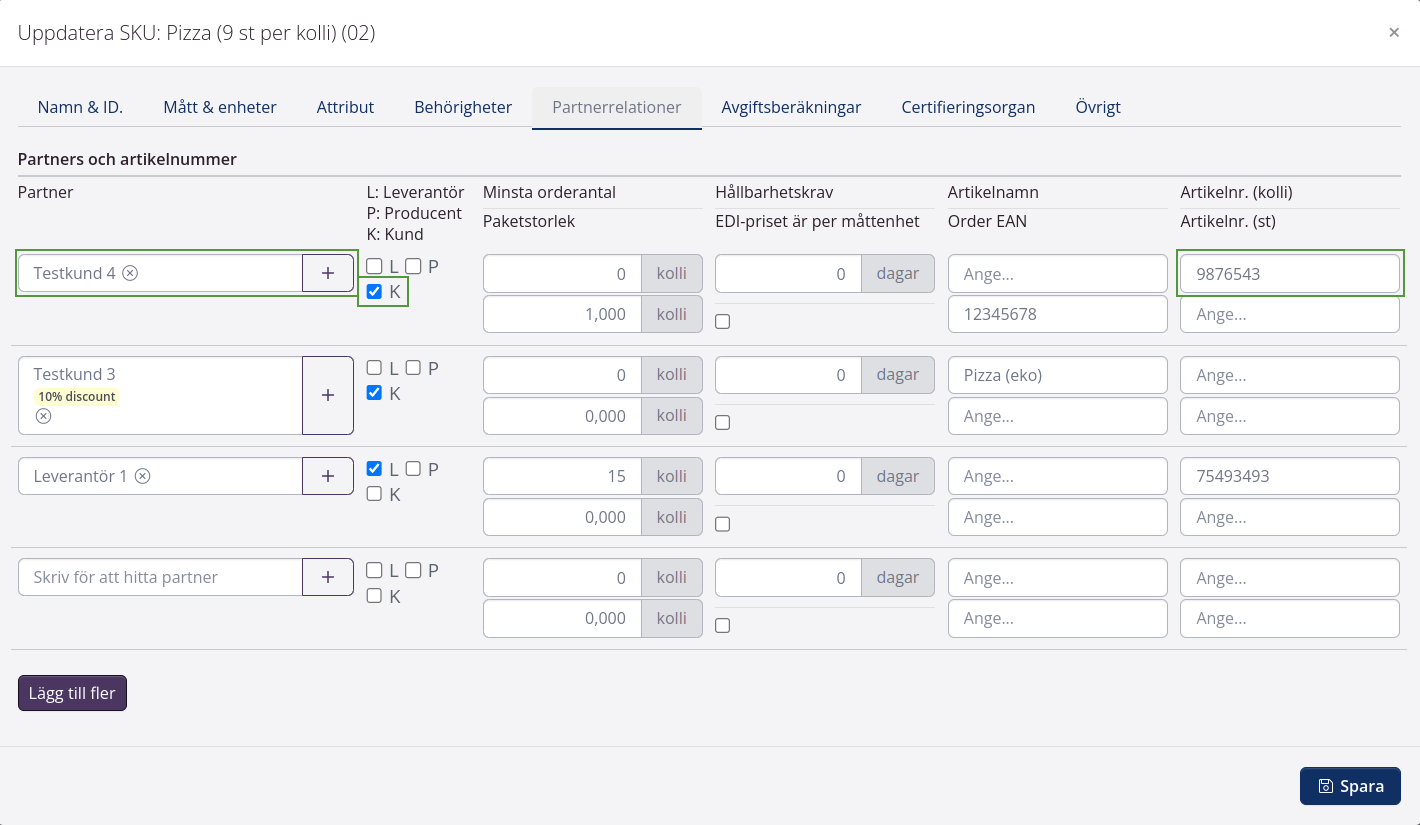Toggle L checkbox for Testkund 3
This screenshot has width=1420, height=825.
tap(374, 368)
